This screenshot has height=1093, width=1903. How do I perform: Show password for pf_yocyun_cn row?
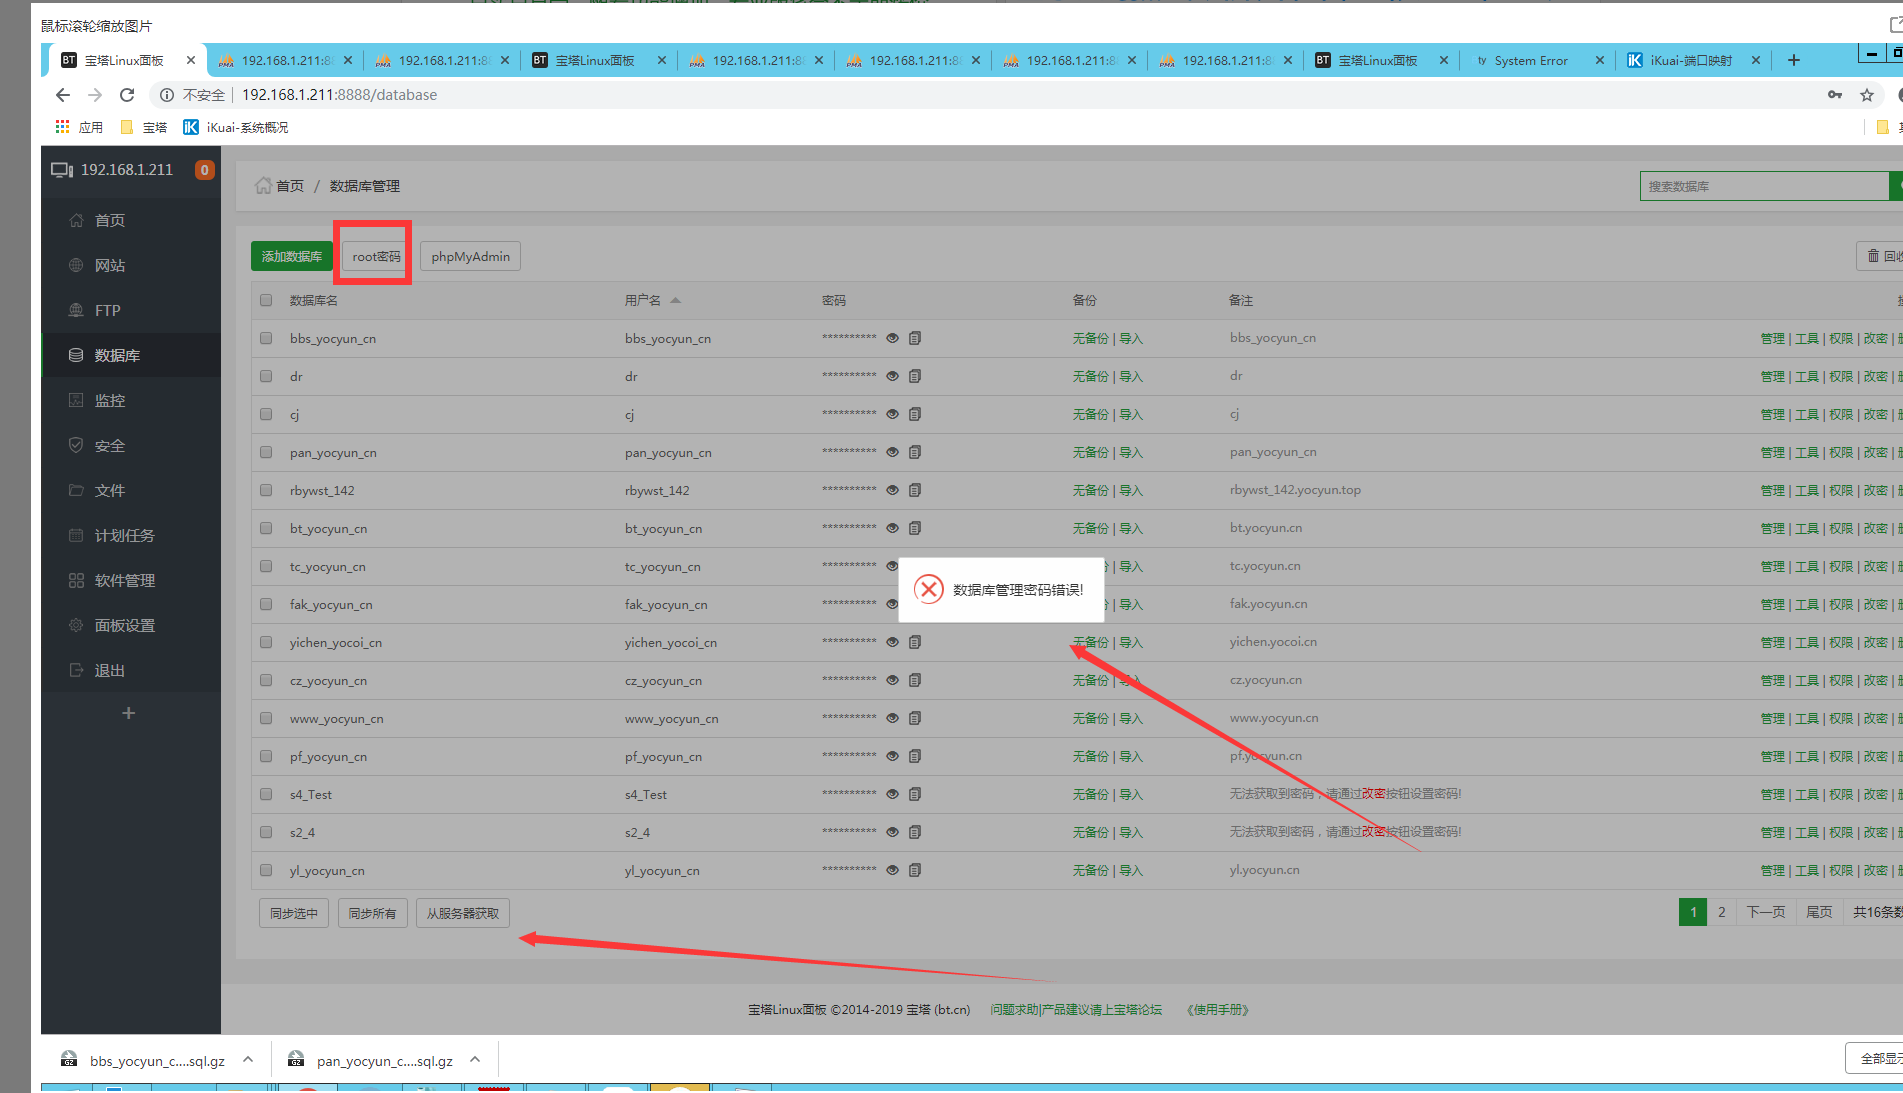point(893,756)
